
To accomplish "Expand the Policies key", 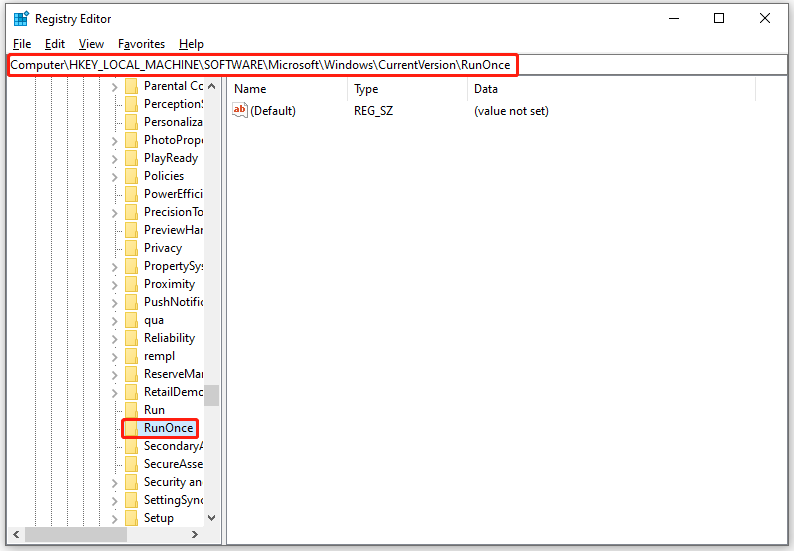I will pos(114,177).
